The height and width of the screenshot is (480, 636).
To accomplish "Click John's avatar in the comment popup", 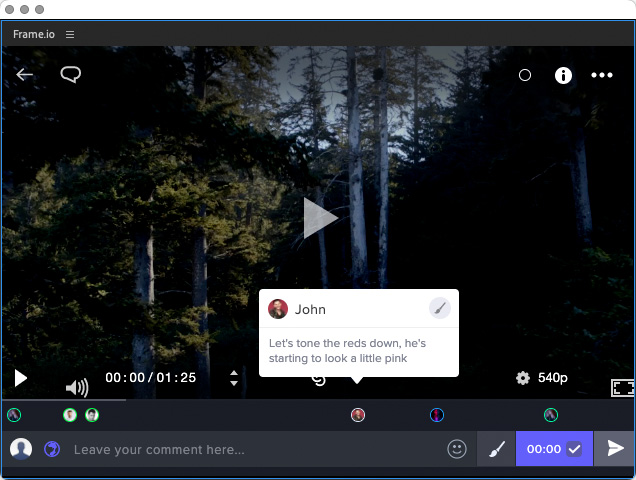I will pos(278,309).
